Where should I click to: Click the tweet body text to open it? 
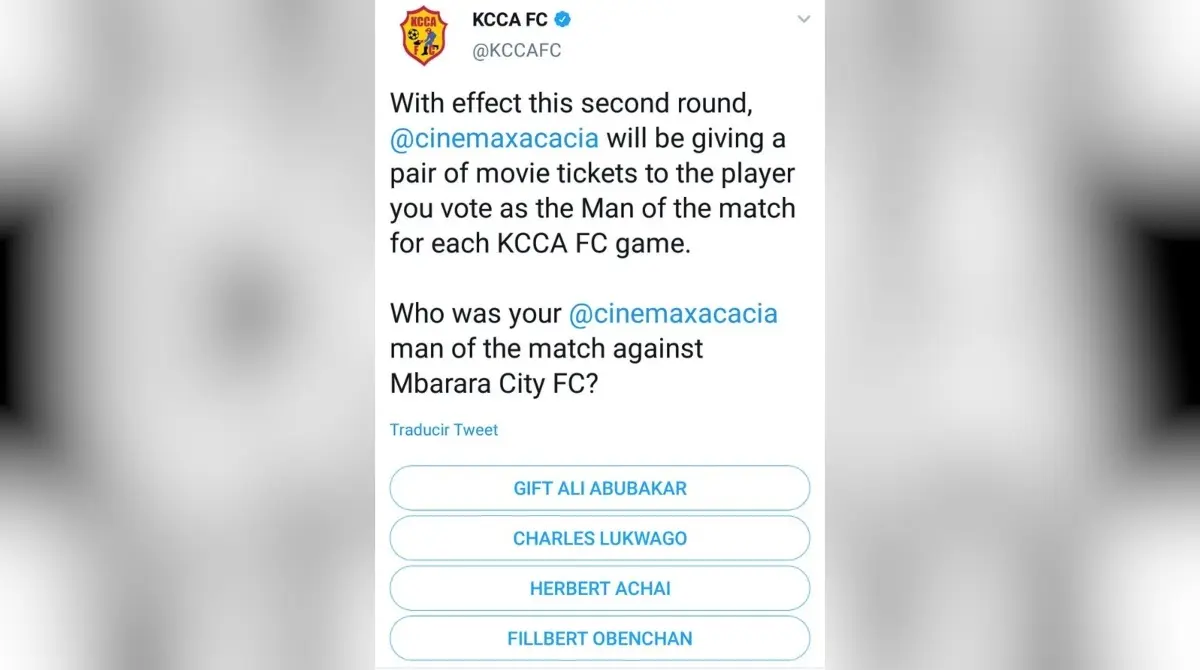[590, 172]
